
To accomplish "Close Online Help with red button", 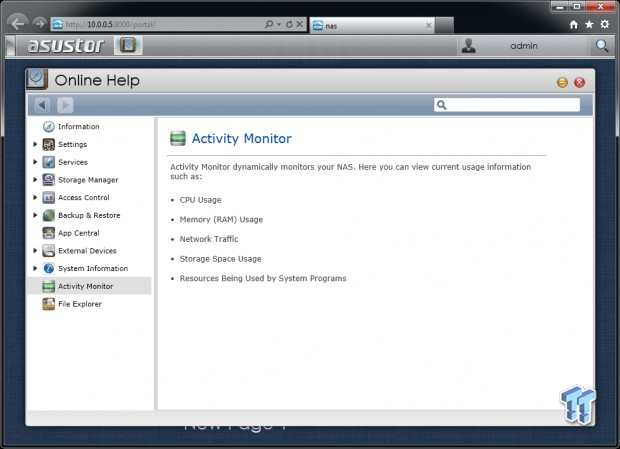I will click(x=580, y=82).
